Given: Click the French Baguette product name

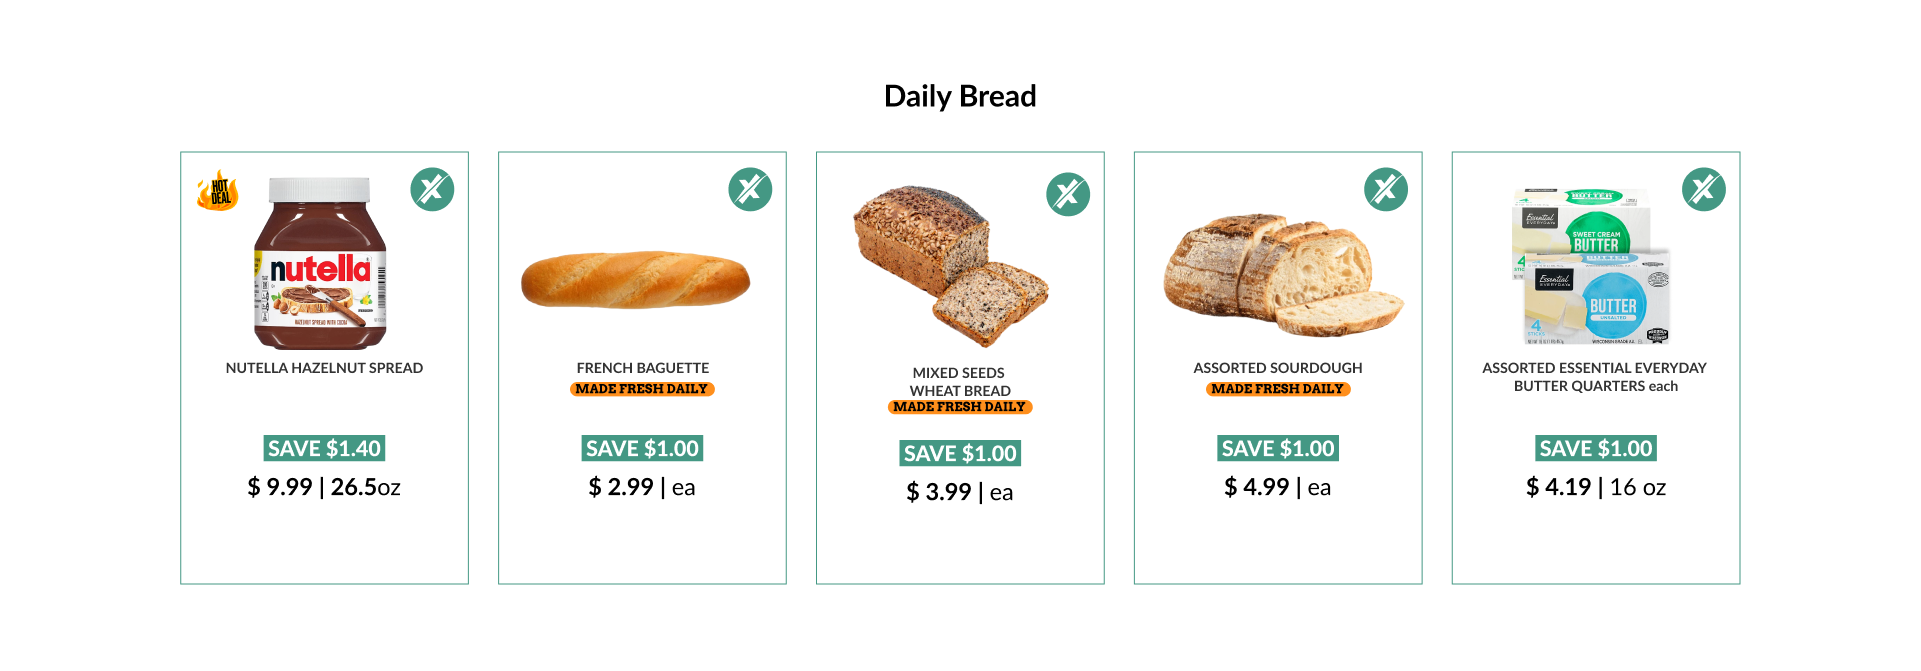Looking at the screenshot, I should tap(643, 368).
